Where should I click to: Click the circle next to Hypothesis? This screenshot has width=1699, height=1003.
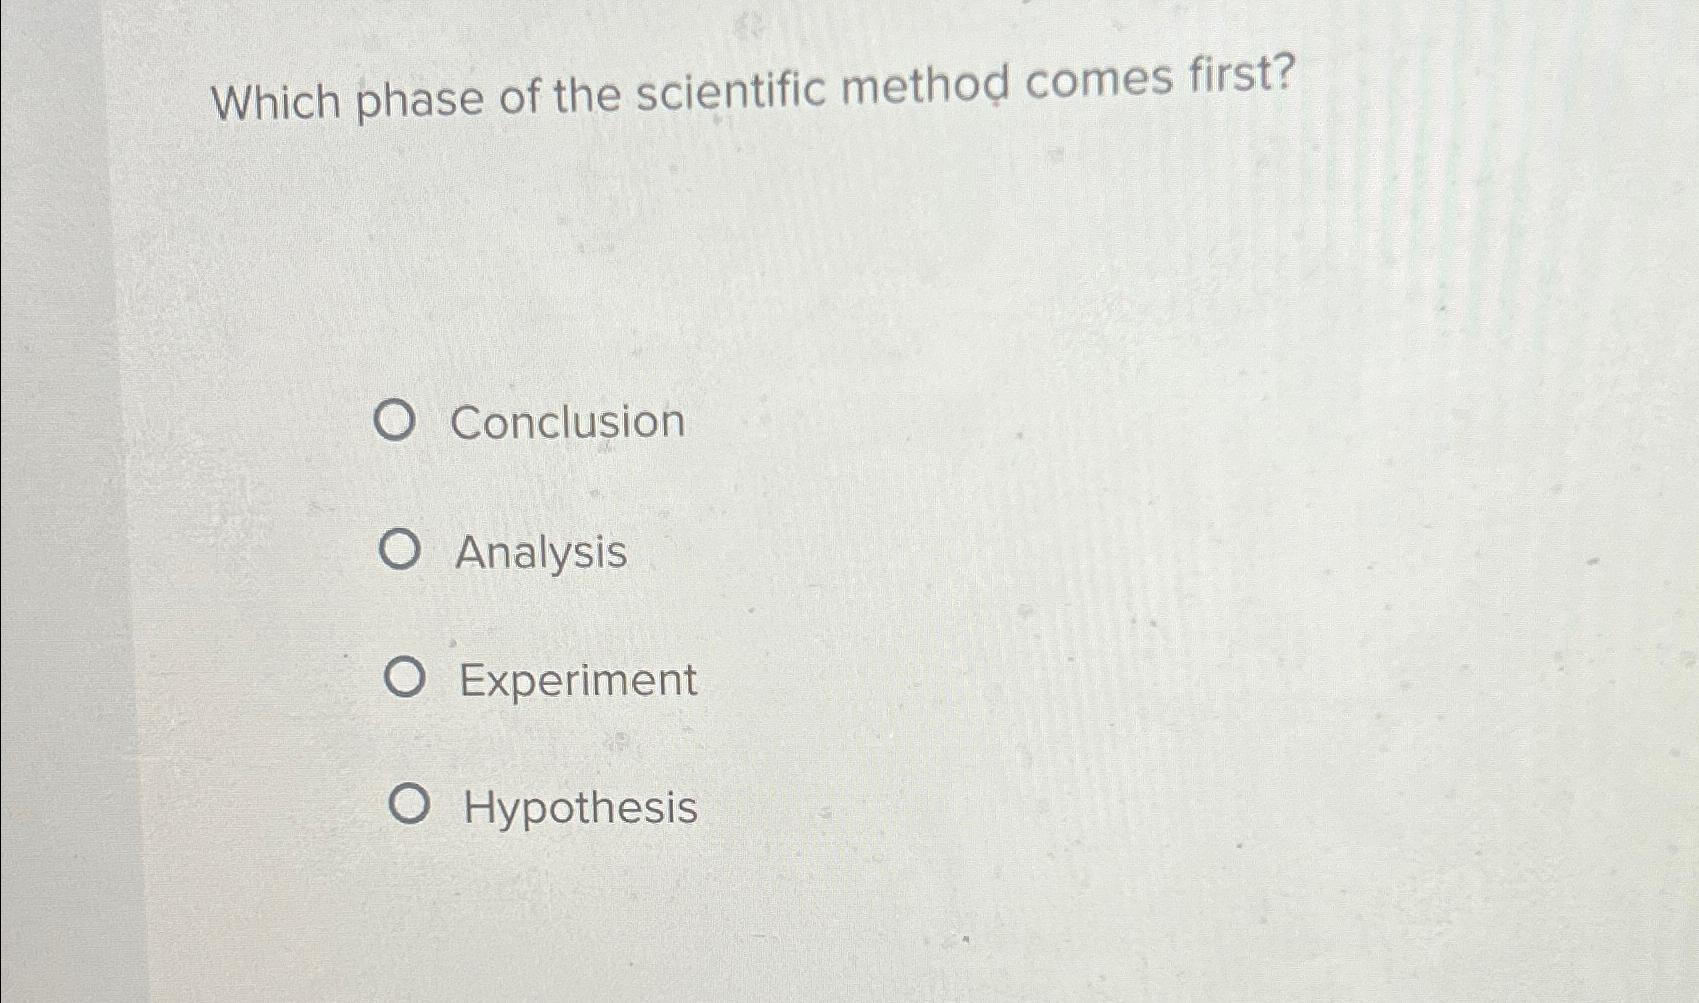tap(411, 805)
